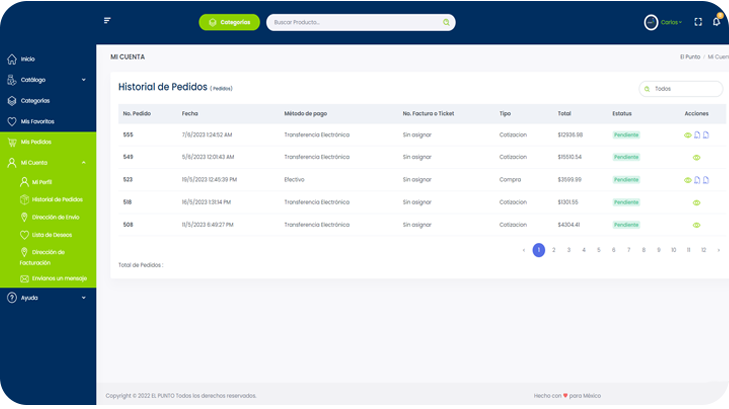
Task: Click the Mis Favoritos heart icon
Action: click(x=12, y=121)
